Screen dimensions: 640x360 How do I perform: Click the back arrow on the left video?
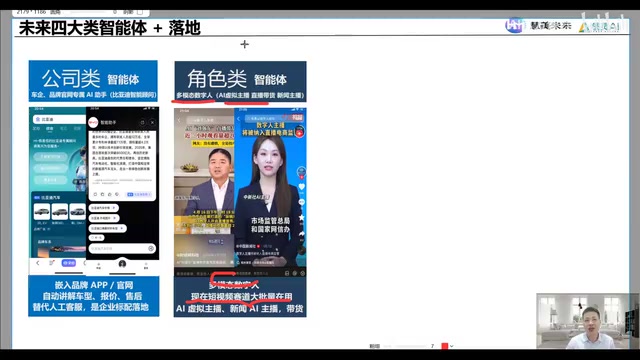179,120
